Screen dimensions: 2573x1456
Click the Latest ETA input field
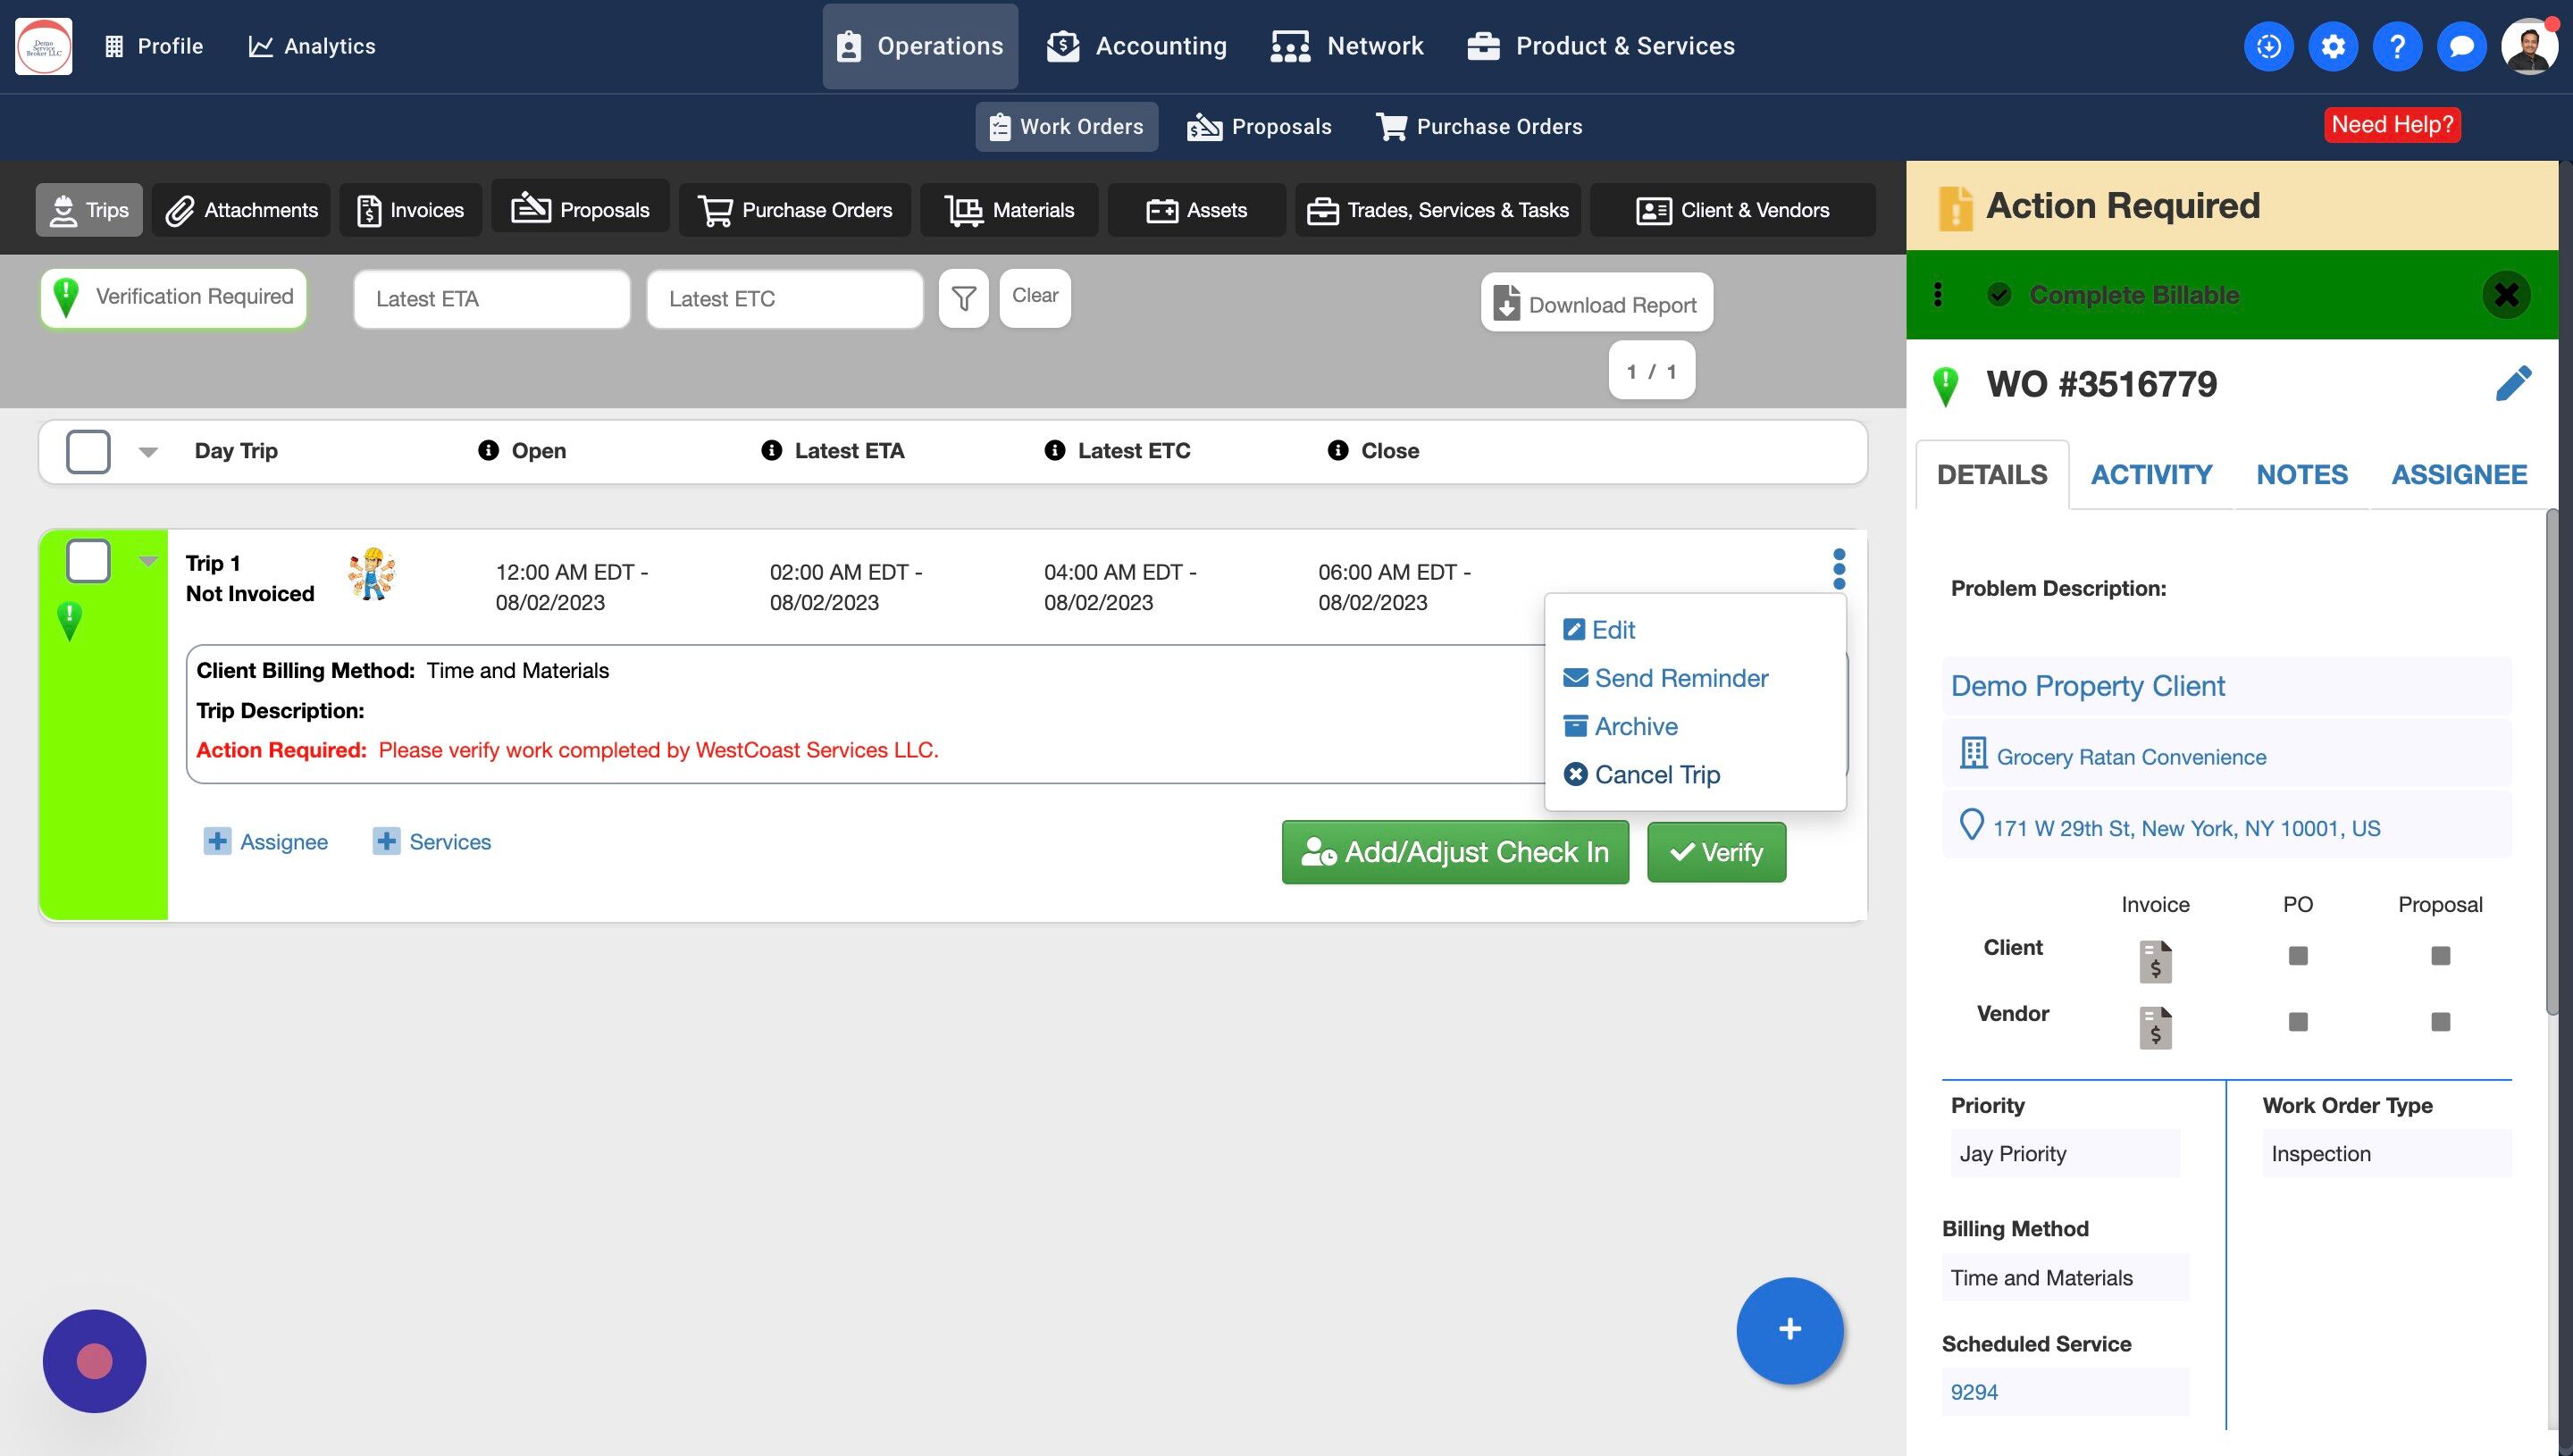(x=491, y=299)
